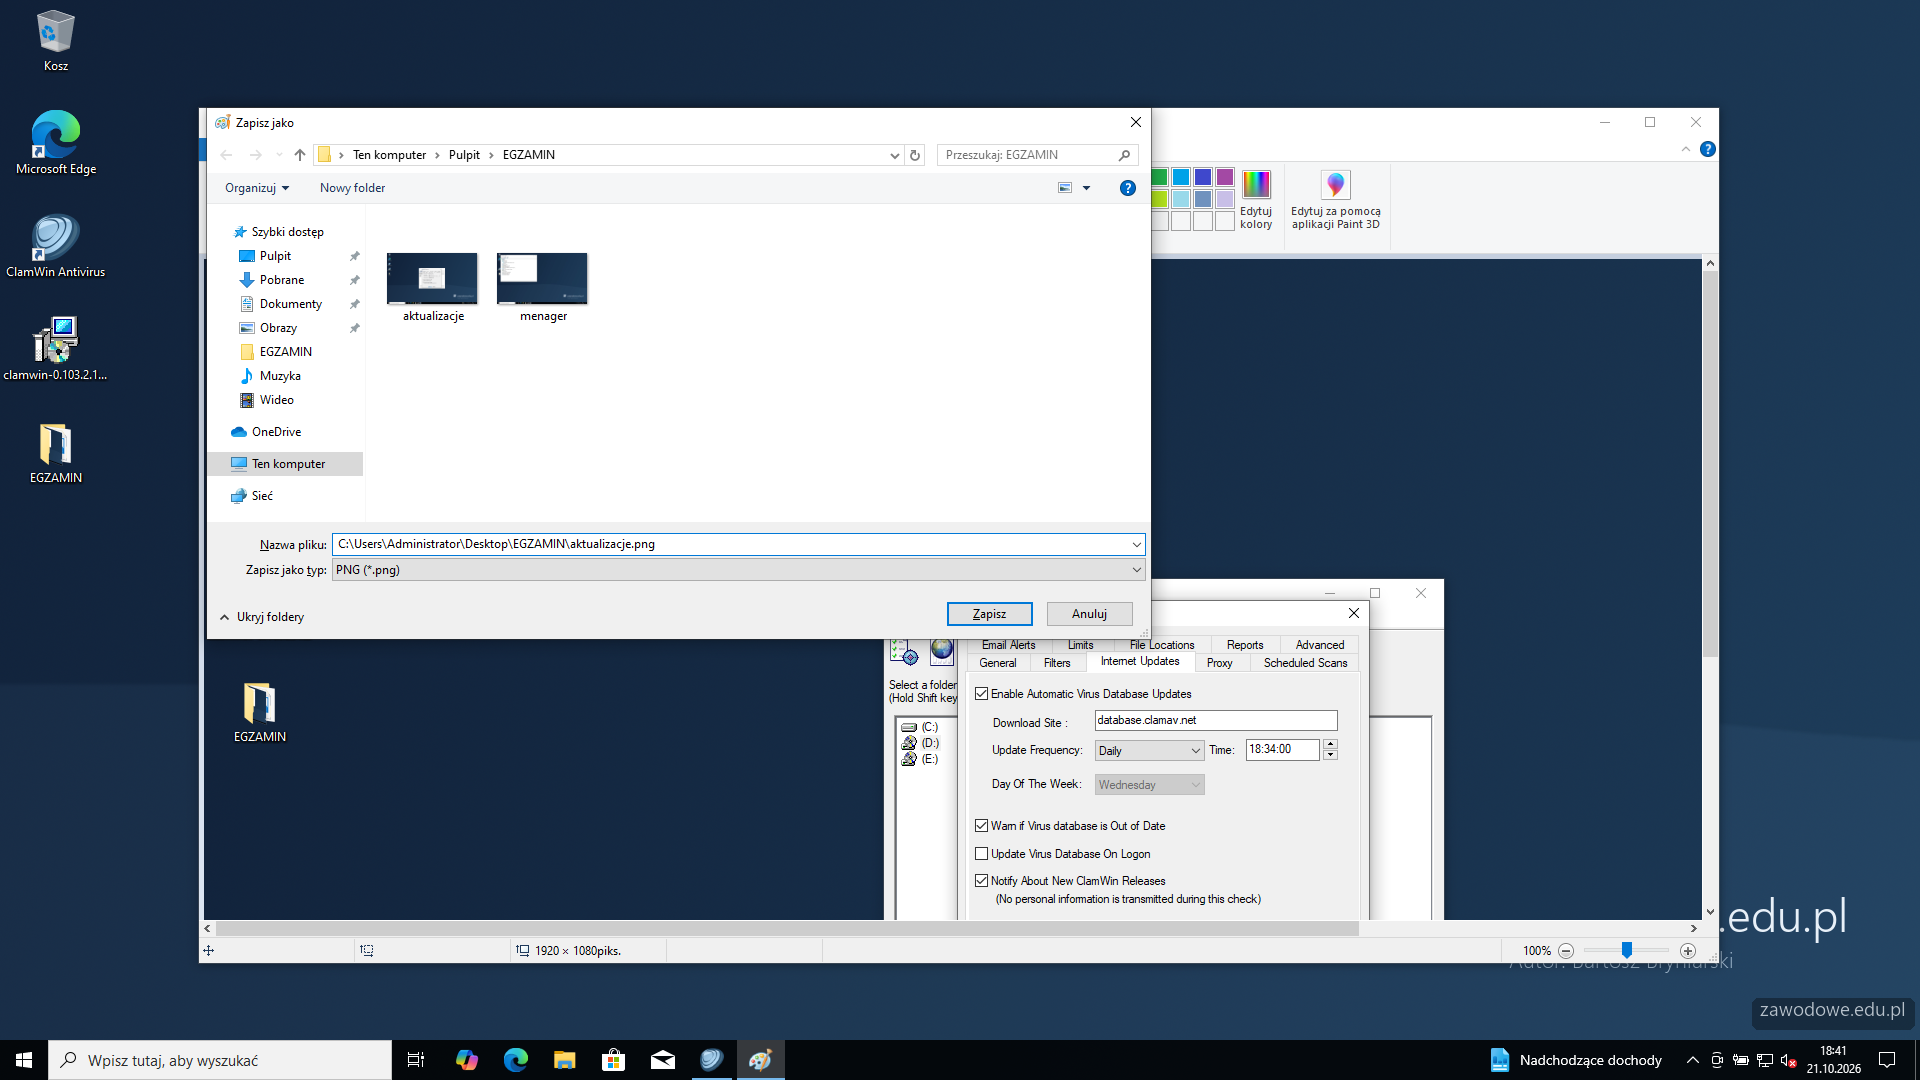This screenshot has height=1080, width=1920.
Task: Expand the Zapisz jako typ PNG dropdown
Action: coord(738,570)
